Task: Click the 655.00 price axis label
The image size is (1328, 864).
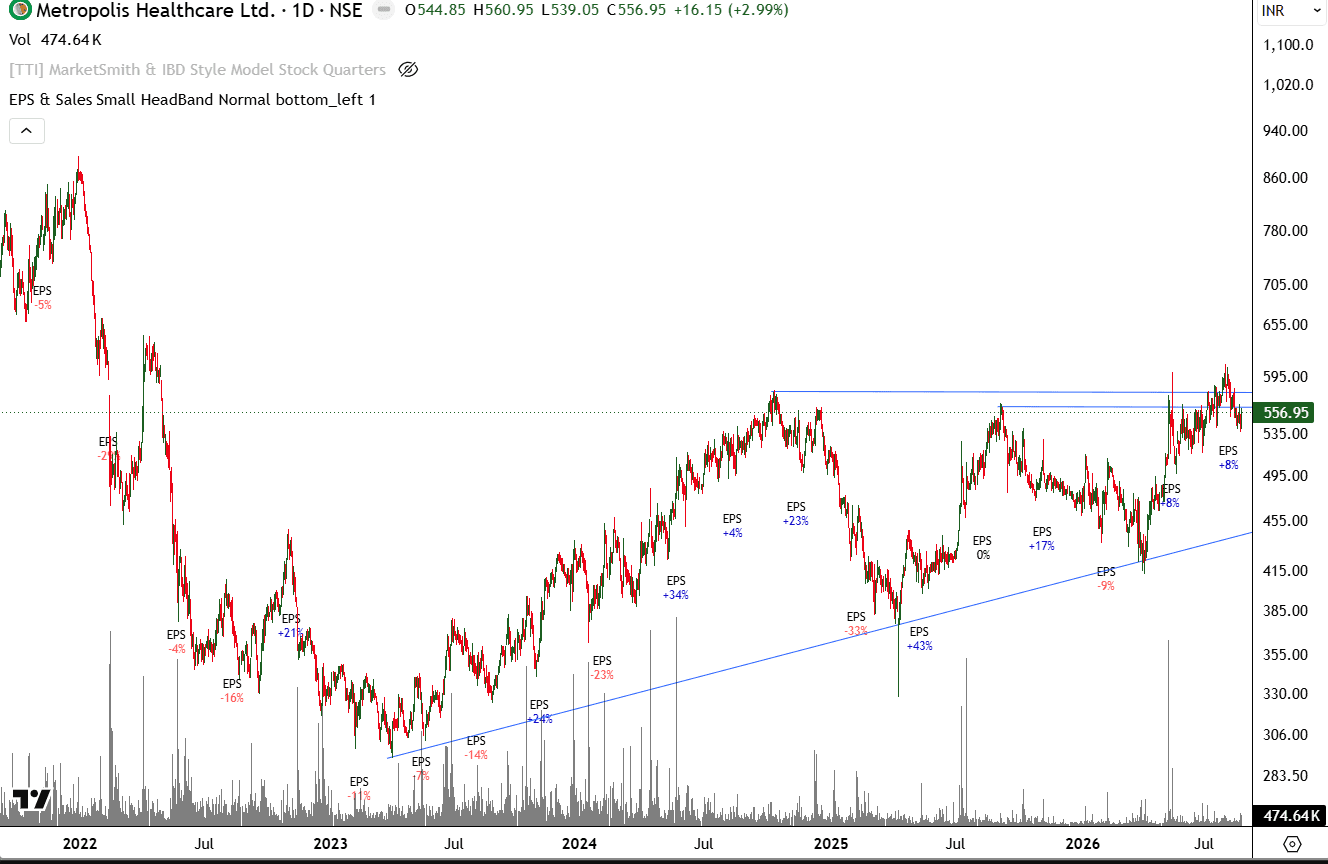Action: pos(1288,325)
